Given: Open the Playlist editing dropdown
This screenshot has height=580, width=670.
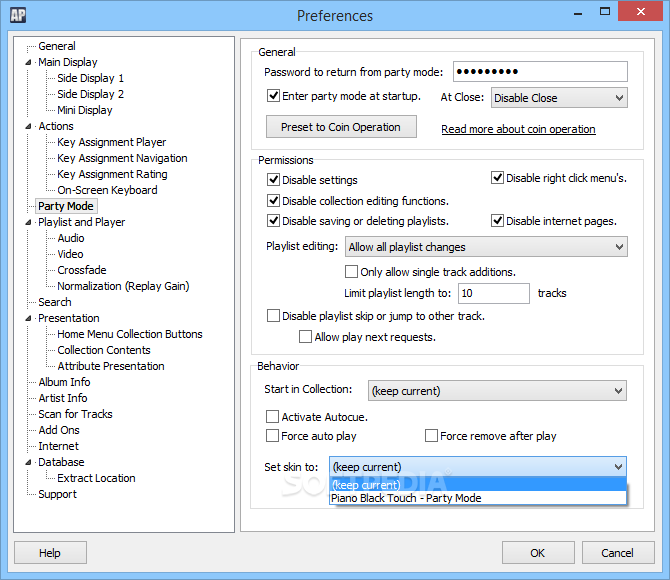Looking at the screenshot, I should tap(486, 247).
